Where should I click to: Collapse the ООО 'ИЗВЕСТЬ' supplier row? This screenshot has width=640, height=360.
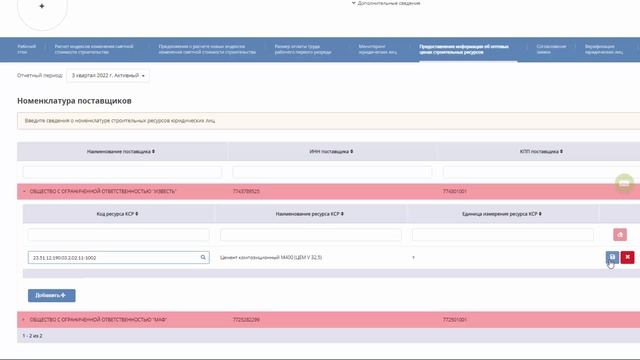point(24,191)
